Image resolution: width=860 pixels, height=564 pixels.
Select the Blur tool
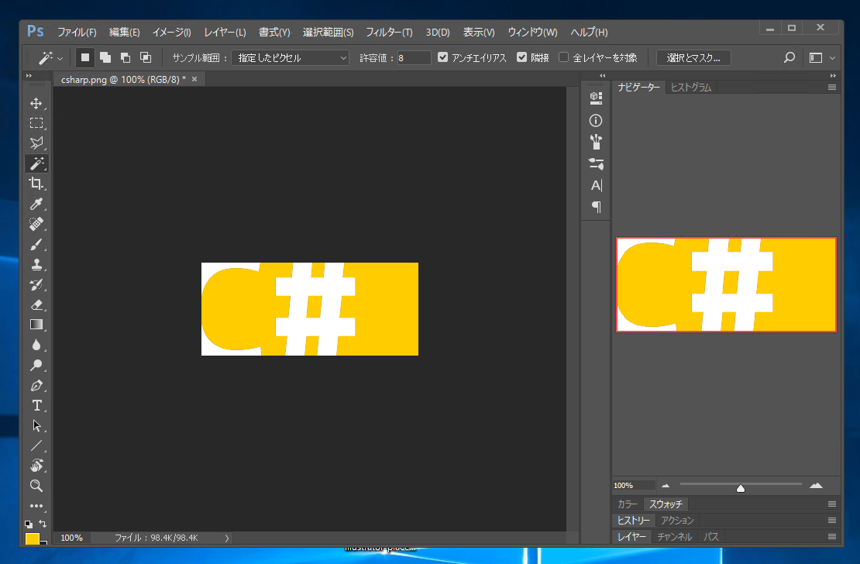click(36, 345)
